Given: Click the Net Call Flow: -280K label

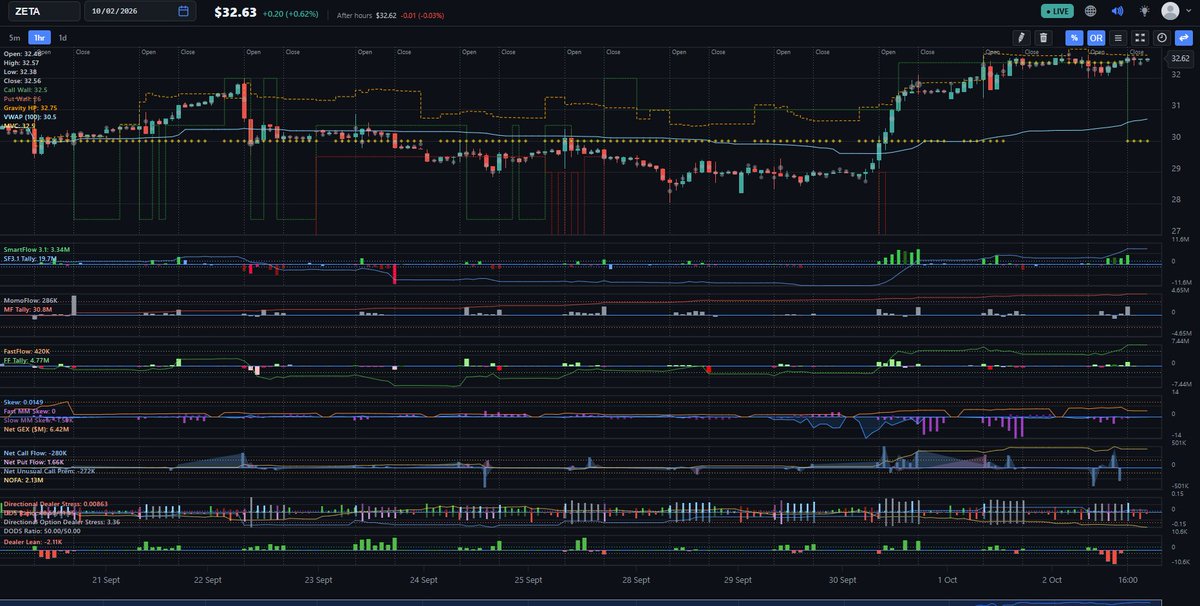Looking at the screenshot, I should pyautogui.click(x=35, y=453).
